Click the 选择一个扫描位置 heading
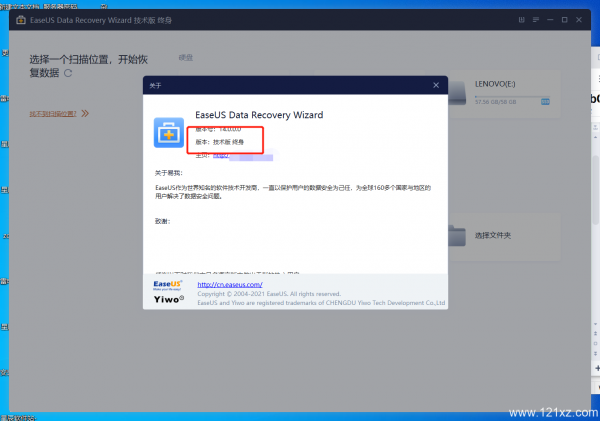Screen dimensions: 600x421 point(89,66)
